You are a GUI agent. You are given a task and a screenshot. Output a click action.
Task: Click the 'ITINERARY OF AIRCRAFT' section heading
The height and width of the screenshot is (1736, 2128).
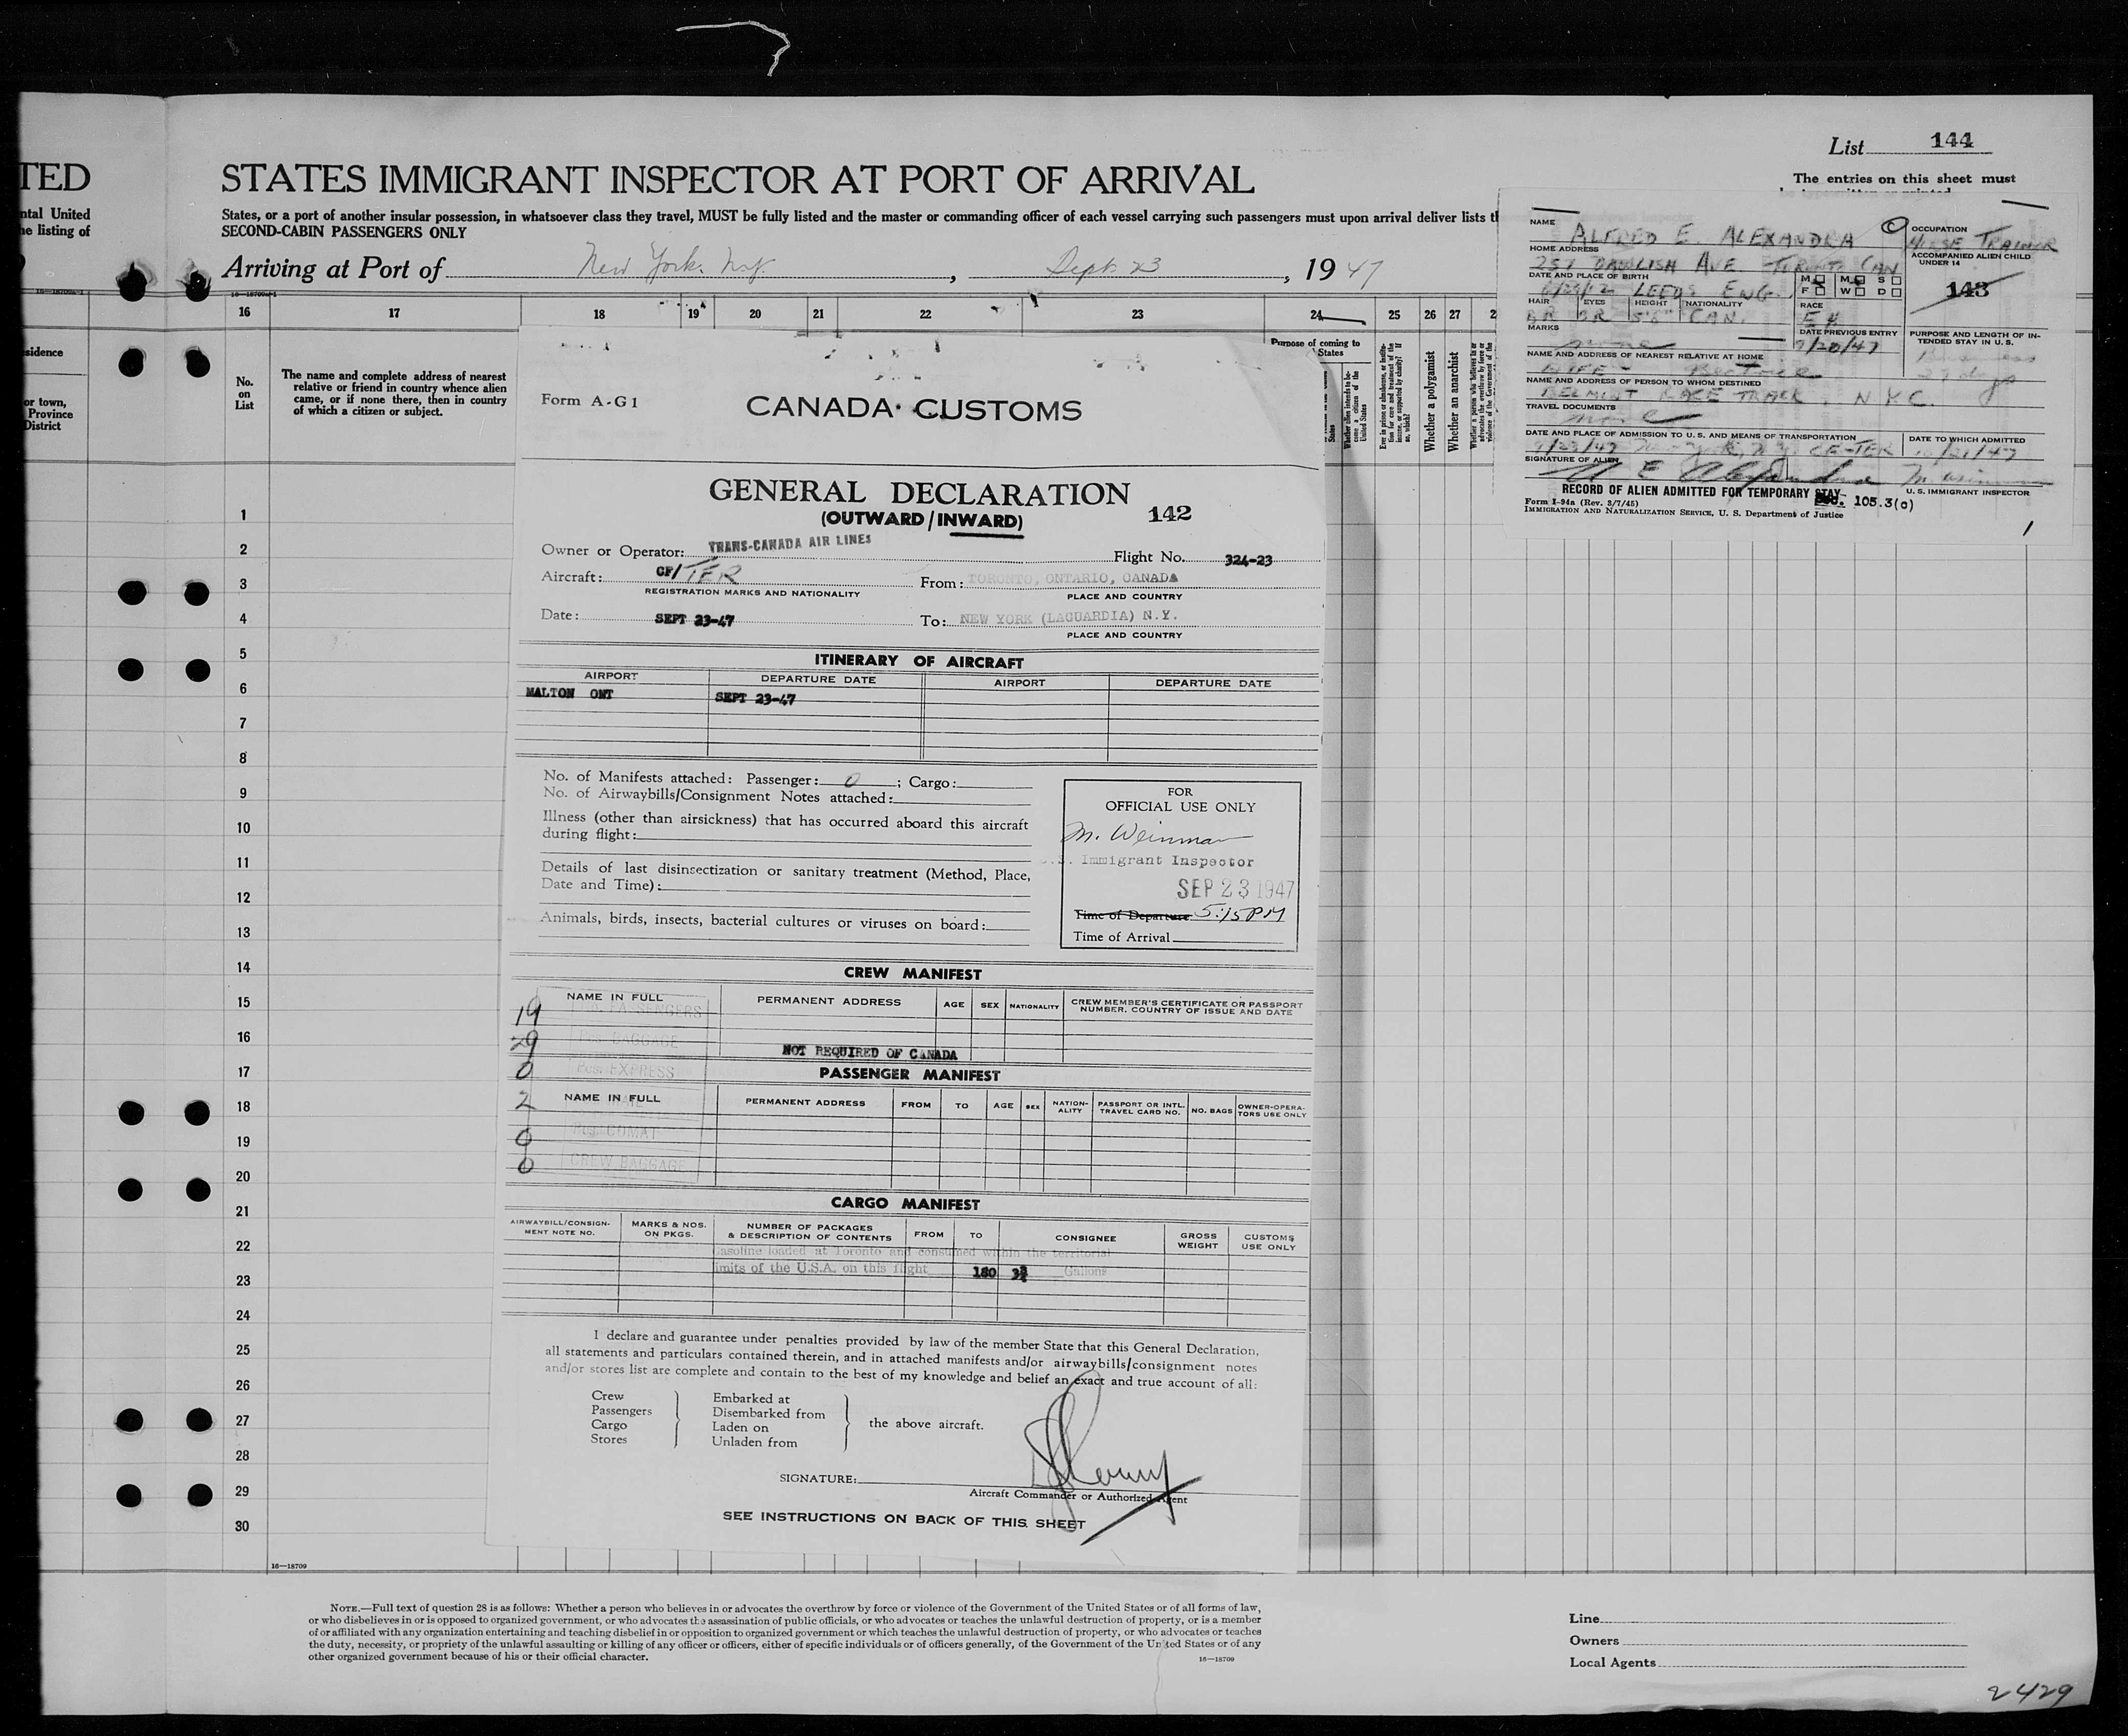tap(918, 661)
